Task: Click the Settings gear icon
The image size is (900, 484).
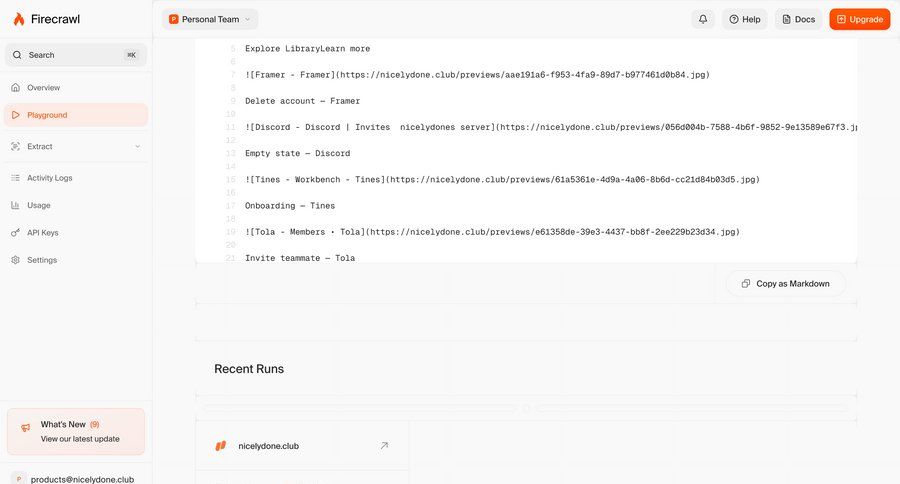Action: click(x=16, y=260)
